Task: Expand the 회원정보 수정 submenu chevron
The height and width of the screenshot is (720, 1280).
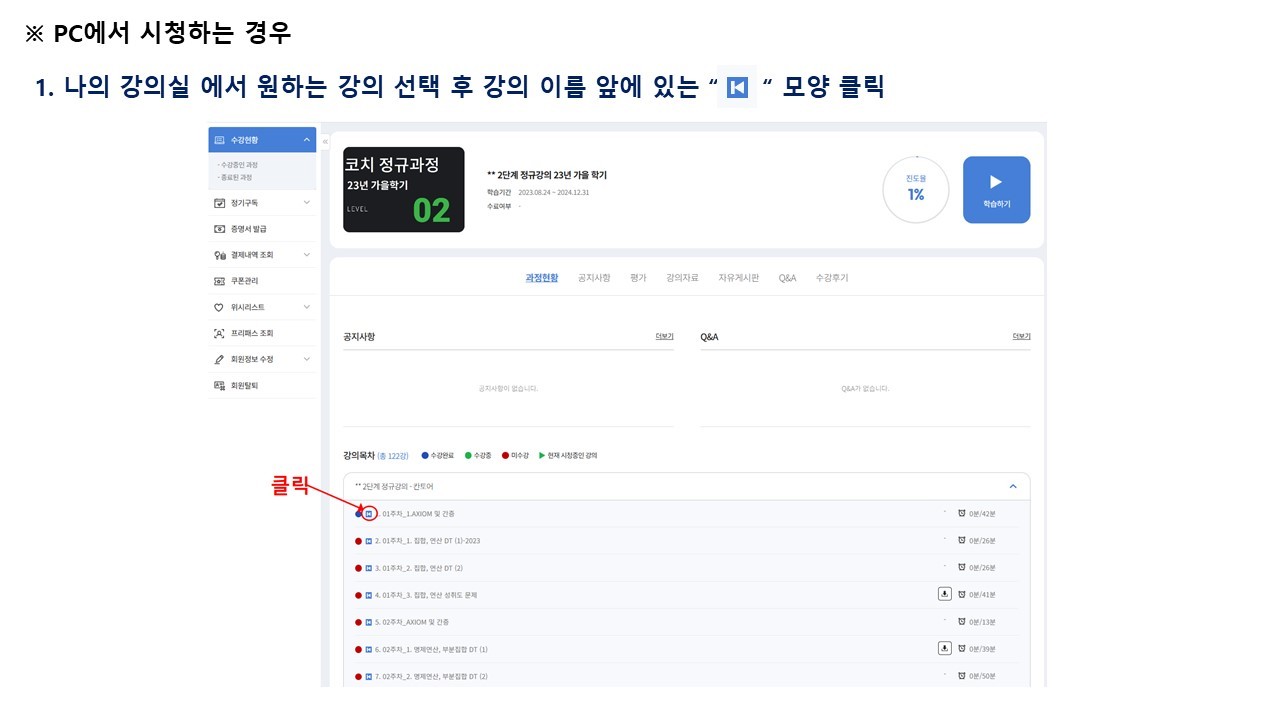Action: click(306, 359)
